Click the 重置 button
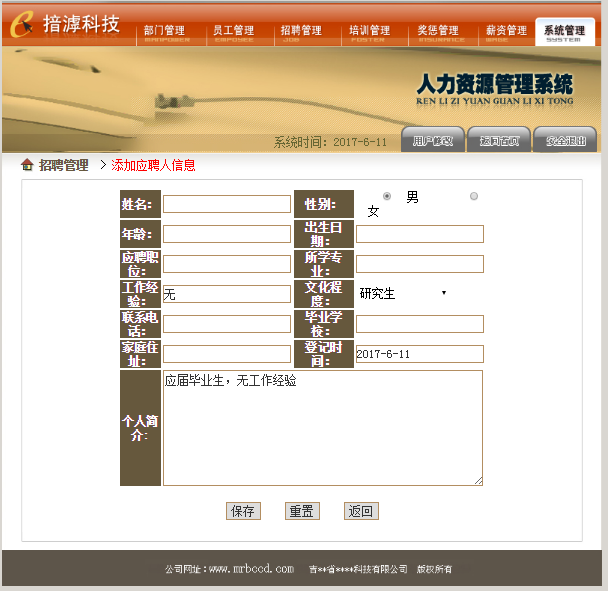Image resolution: width=608 pixels, height=591 pixels. [x=302, y=511]
